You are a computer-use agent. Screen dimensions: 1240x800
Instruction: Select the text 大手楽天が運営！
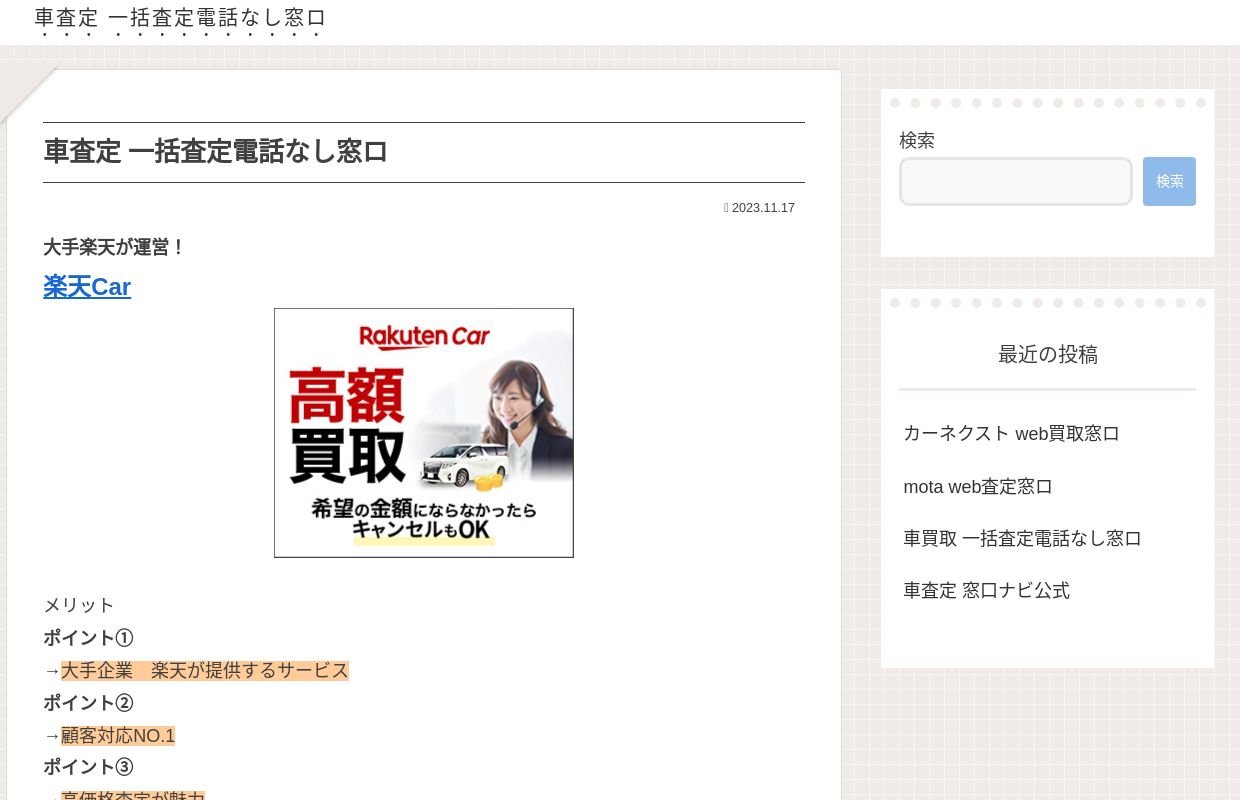(115, 247)
